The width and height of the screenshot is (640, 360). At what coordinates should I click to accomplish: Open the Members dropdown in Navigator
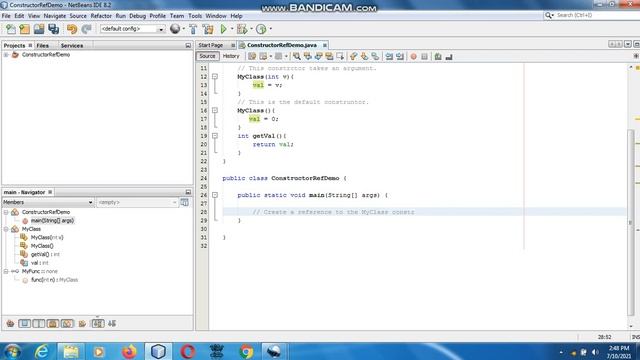coord(48,202)
